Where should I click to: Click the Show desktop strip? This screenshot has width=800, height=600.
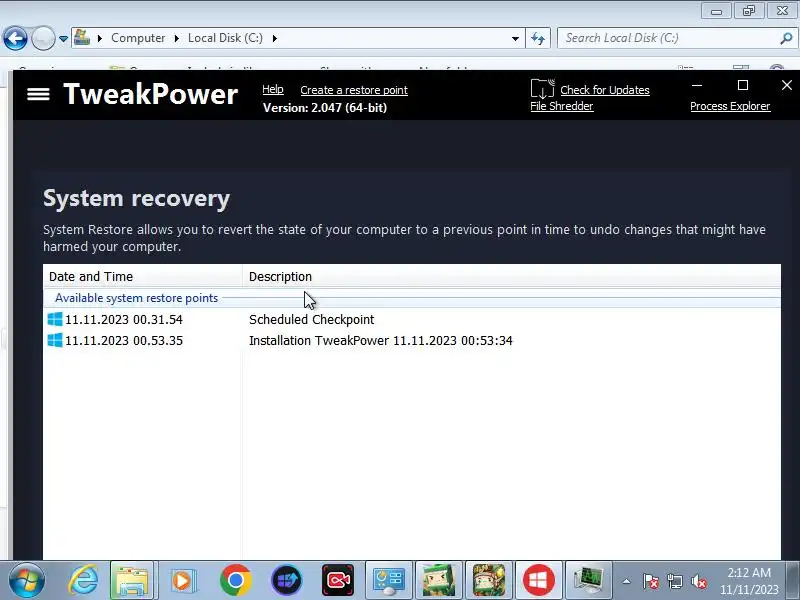point(793,581)
